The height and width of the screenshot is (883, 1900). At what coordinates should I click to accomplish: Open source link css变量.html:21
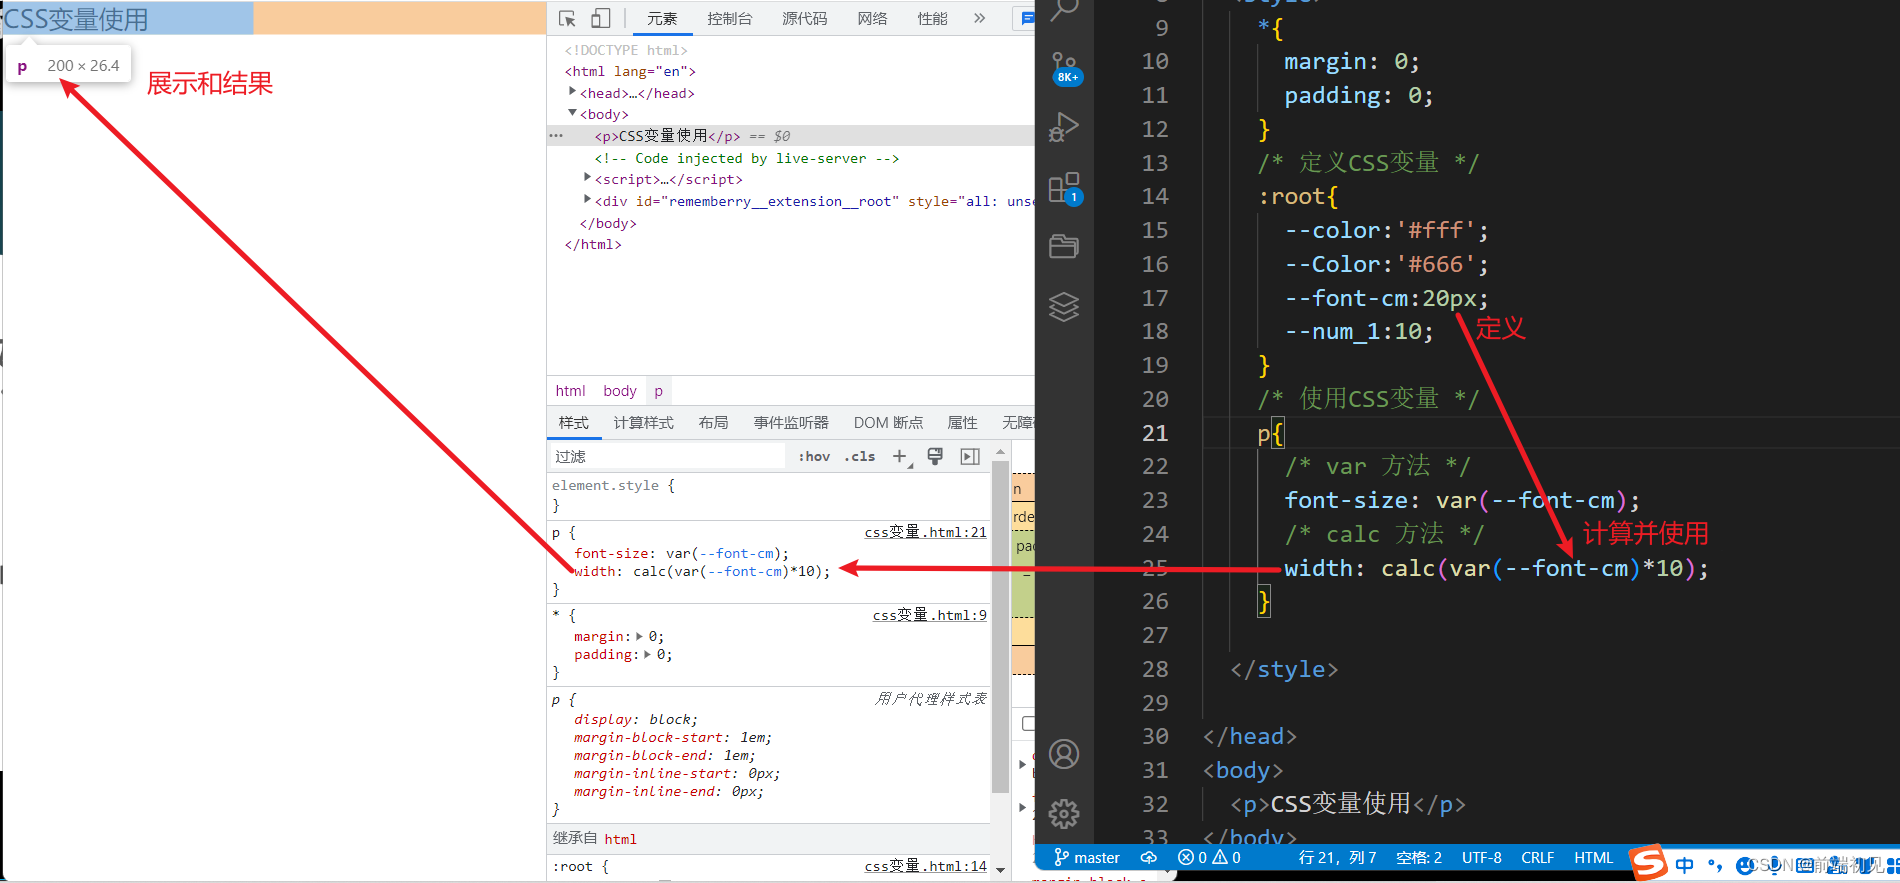(x=926, y=532)
